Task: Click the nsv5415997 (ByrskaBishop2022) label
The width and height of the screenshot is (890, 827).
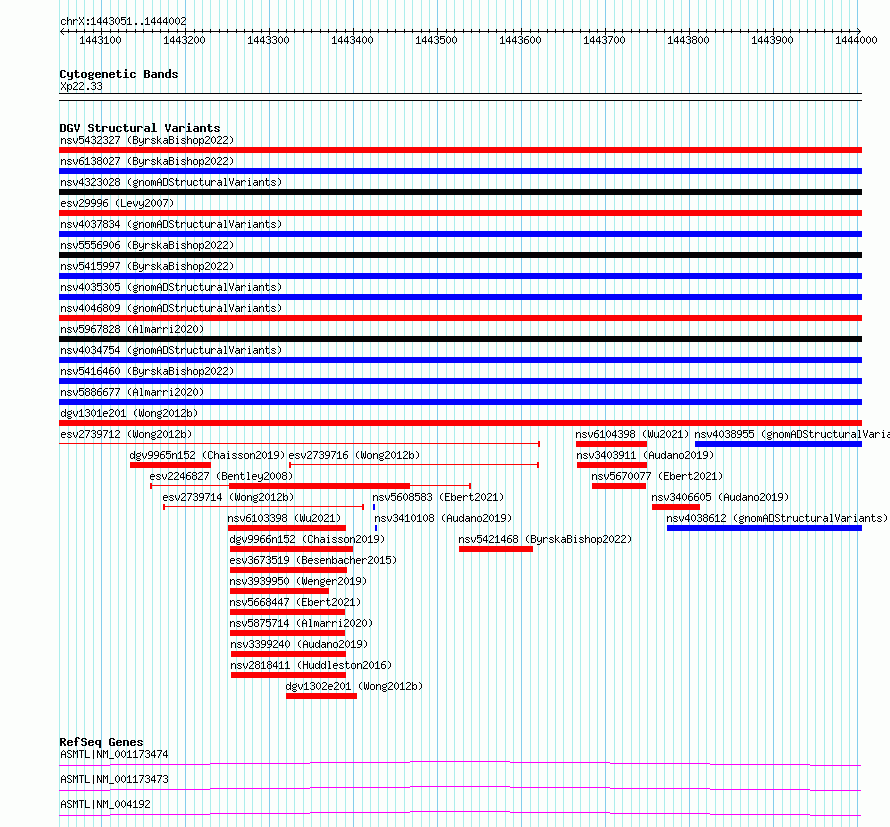Action: tap(147, 266)
